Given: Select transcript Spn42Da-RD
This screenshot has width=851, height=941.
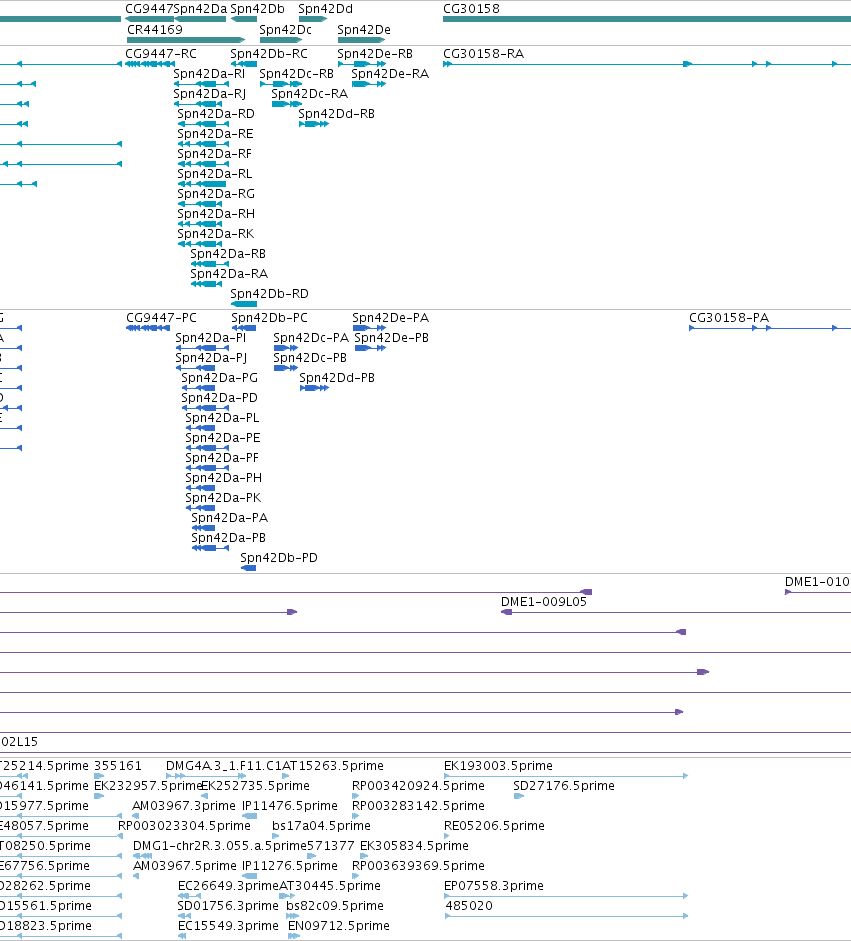Looking at the screenshot, I should 216,113.
